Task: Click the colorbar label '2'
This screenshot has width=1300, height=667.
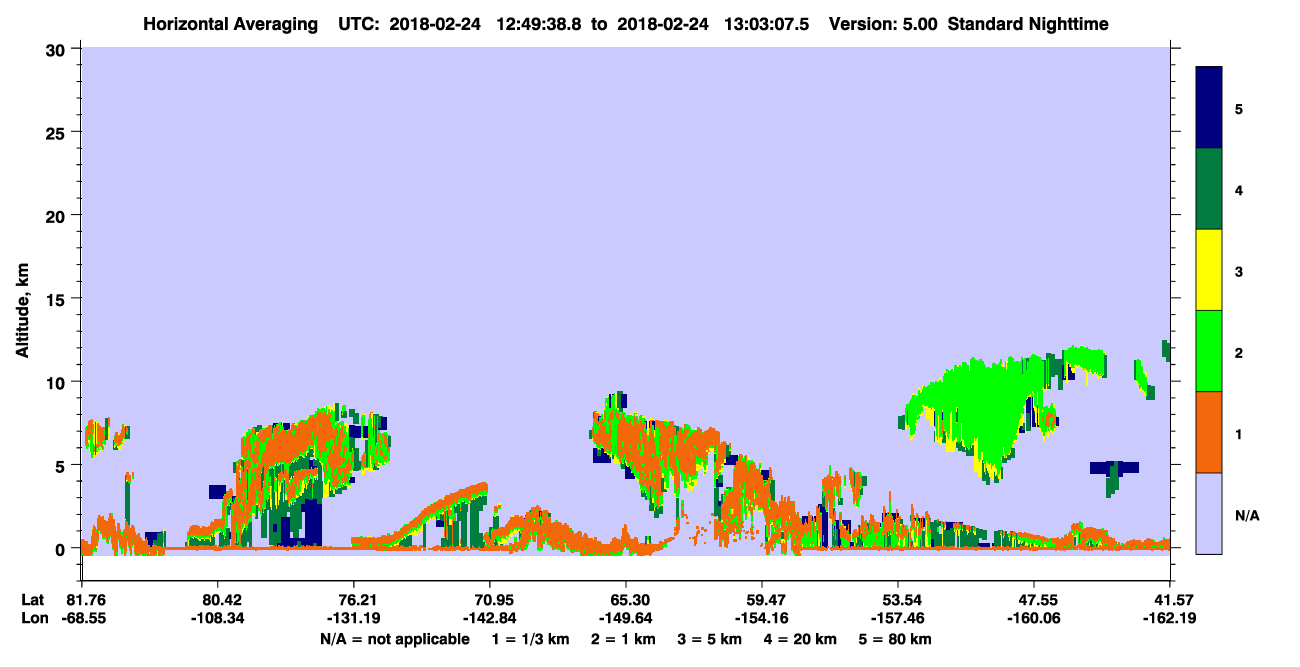Action: 1239,351
